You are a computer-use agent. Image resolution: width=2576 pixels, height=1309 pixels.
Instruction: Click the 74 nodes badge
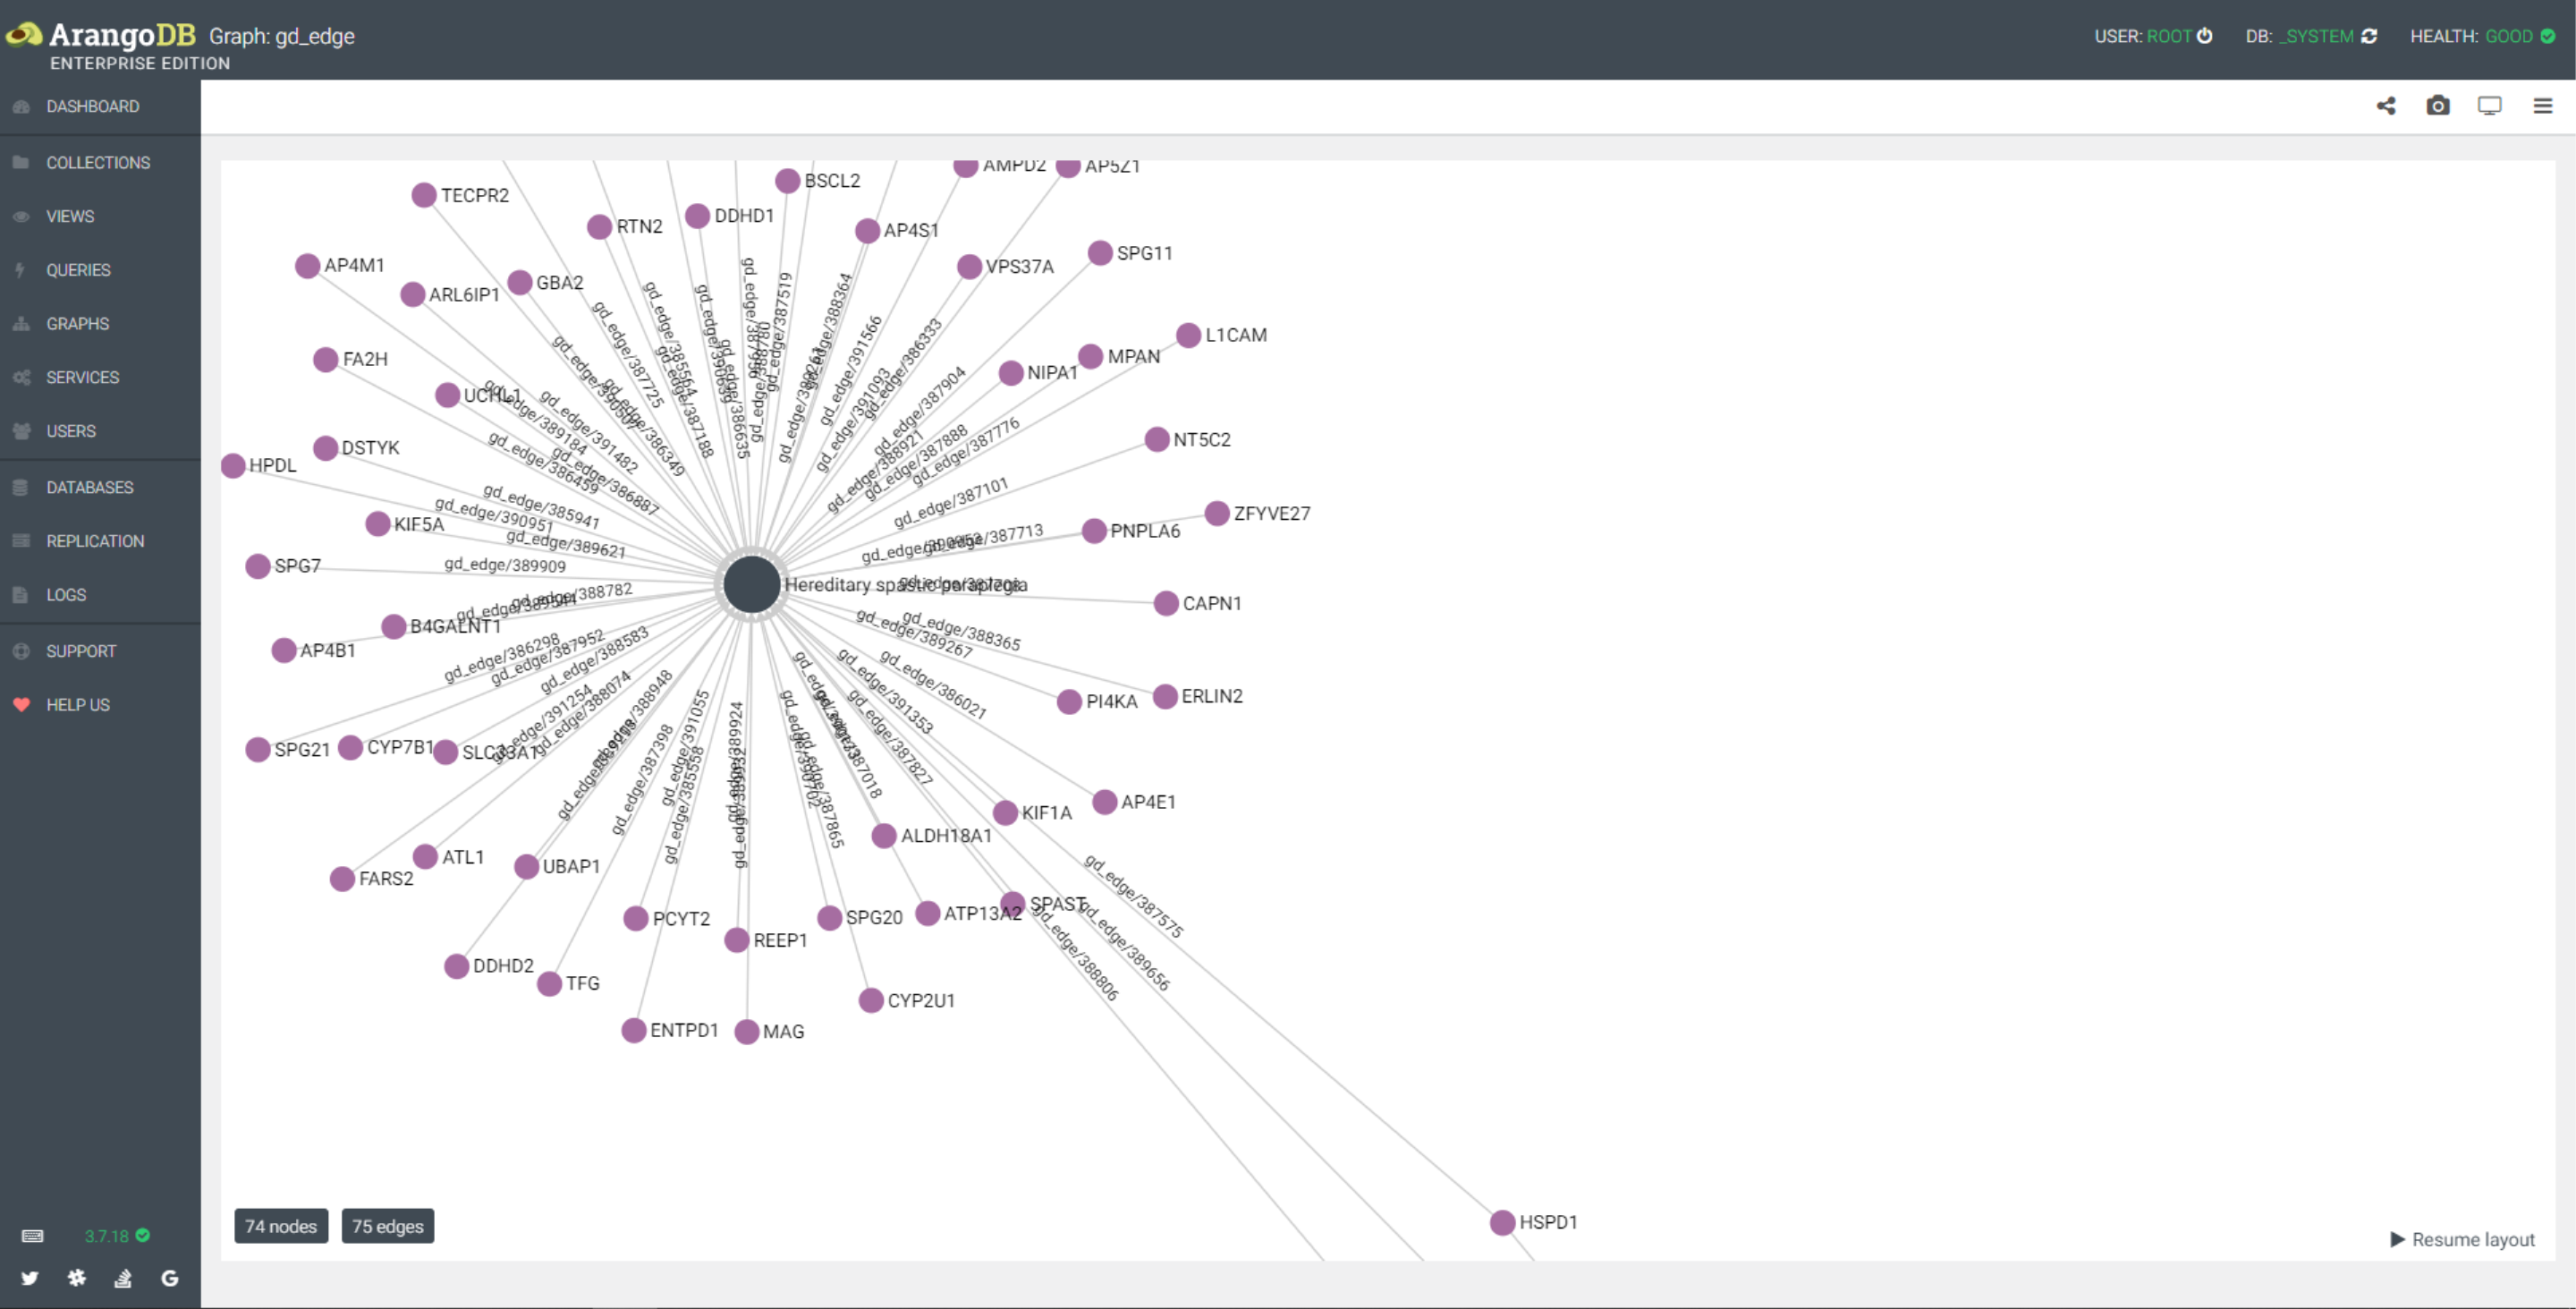[281, 1226]
